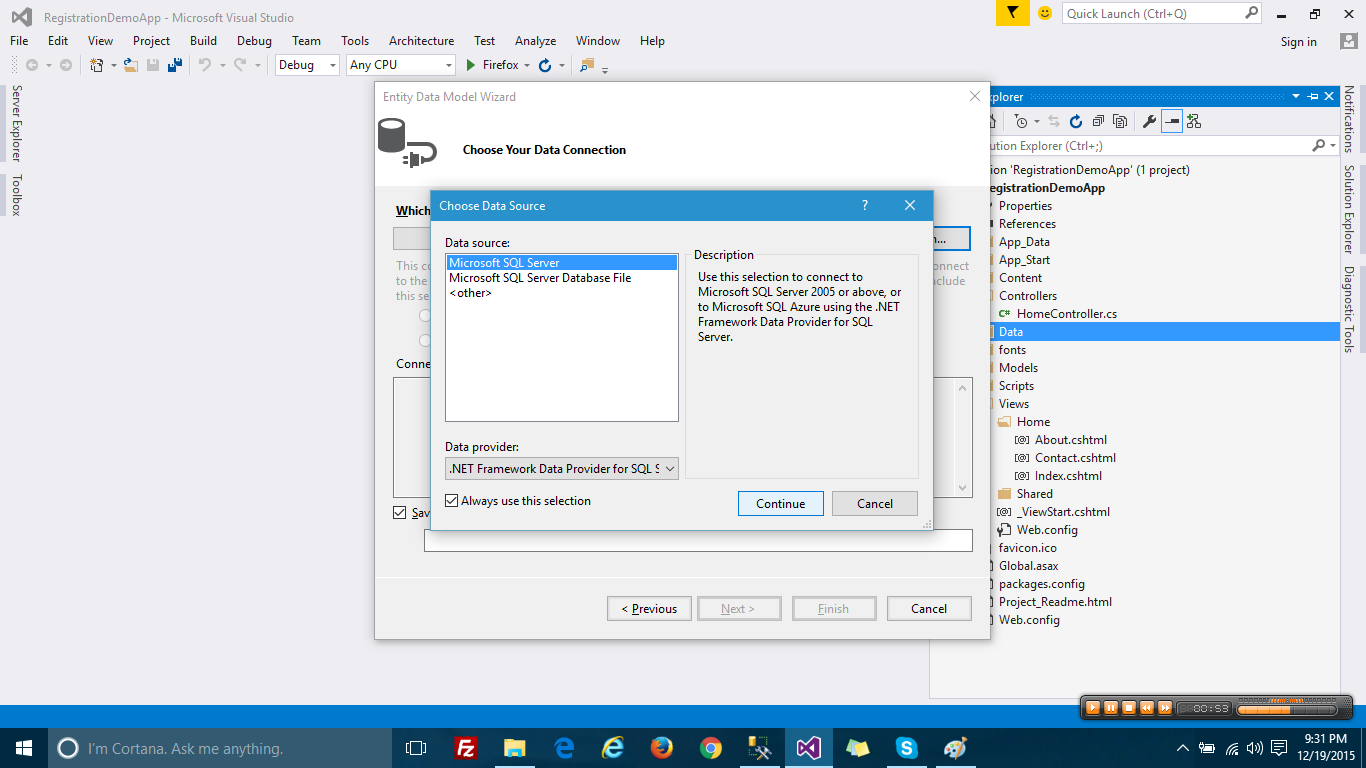Sync Solution Explorer with active document

(1055, 120)
